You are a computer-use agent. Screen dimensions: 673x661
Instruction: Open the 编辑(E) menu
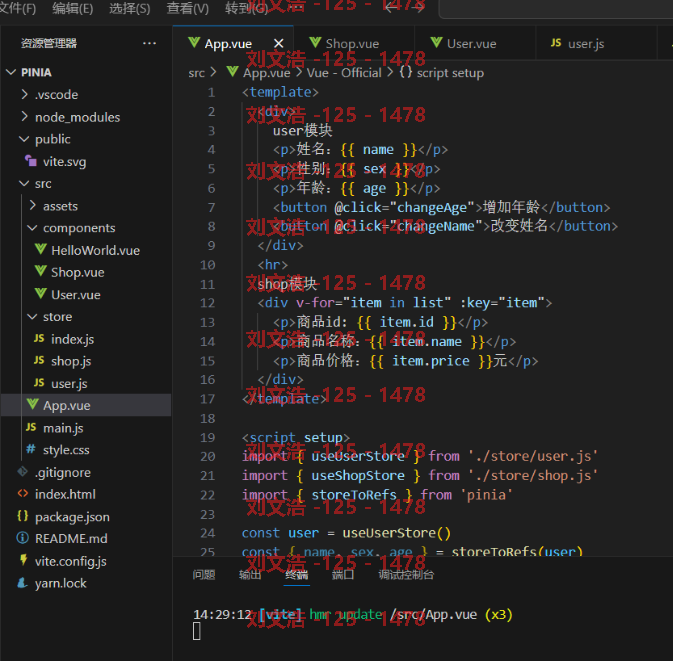pyautogui.click(x=73, y=8)
